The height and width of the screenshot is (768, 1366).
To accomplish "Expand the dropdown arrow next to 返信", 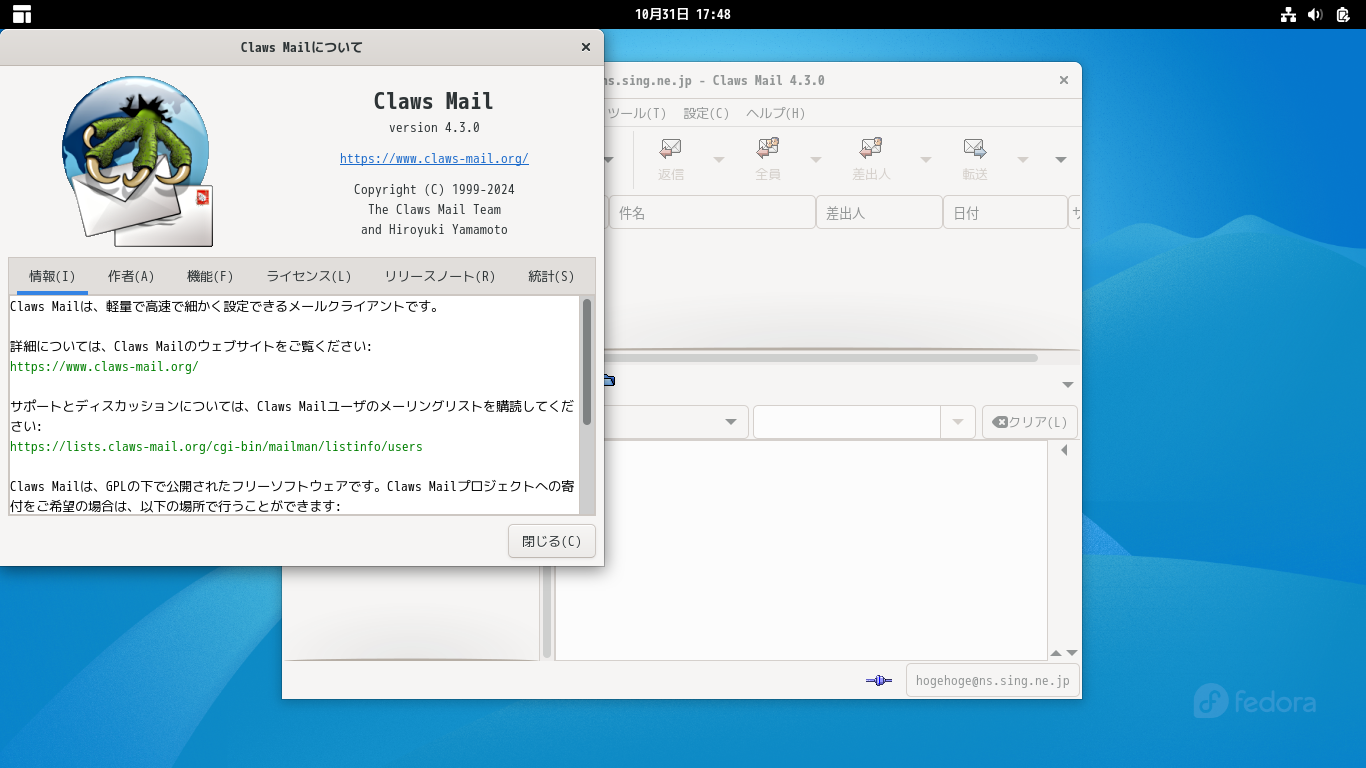I will point(719,160).
